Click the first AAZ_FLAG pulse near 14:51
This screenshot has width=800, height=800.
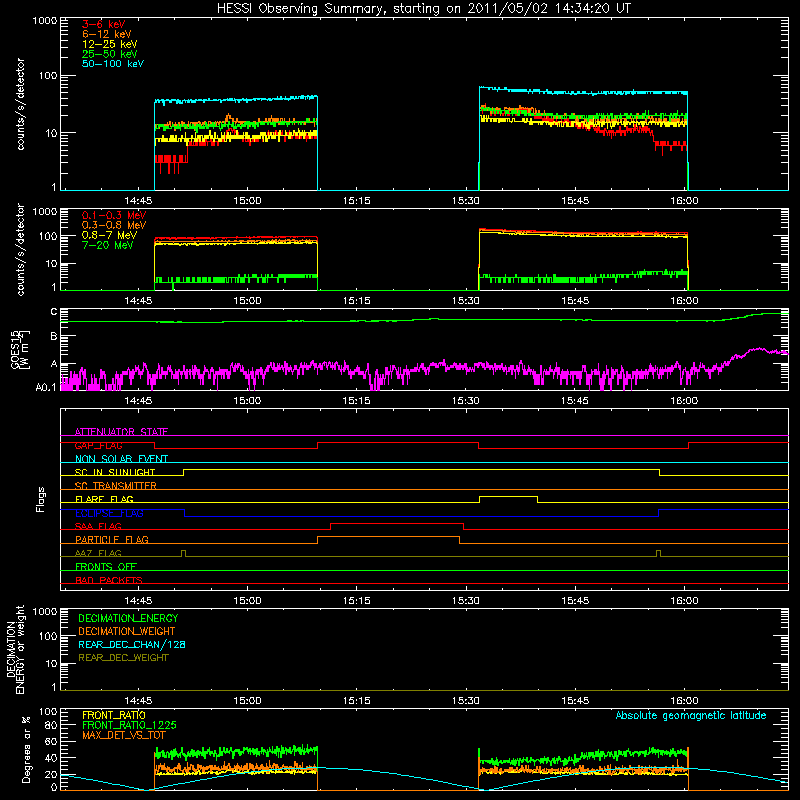tap(184, 554)
